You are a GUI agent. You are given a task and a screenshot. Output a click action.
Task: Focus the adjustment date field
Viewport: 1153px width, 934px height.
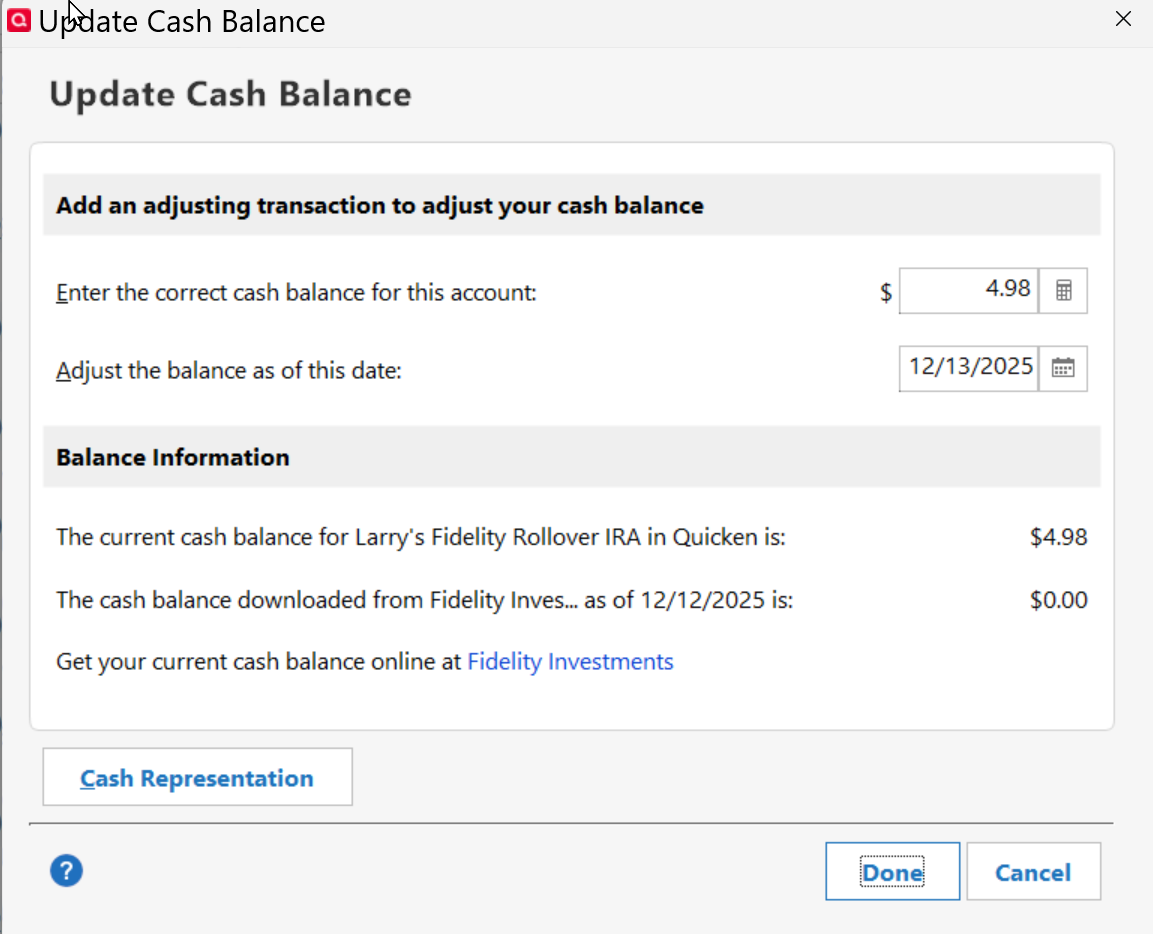[968, 368]
